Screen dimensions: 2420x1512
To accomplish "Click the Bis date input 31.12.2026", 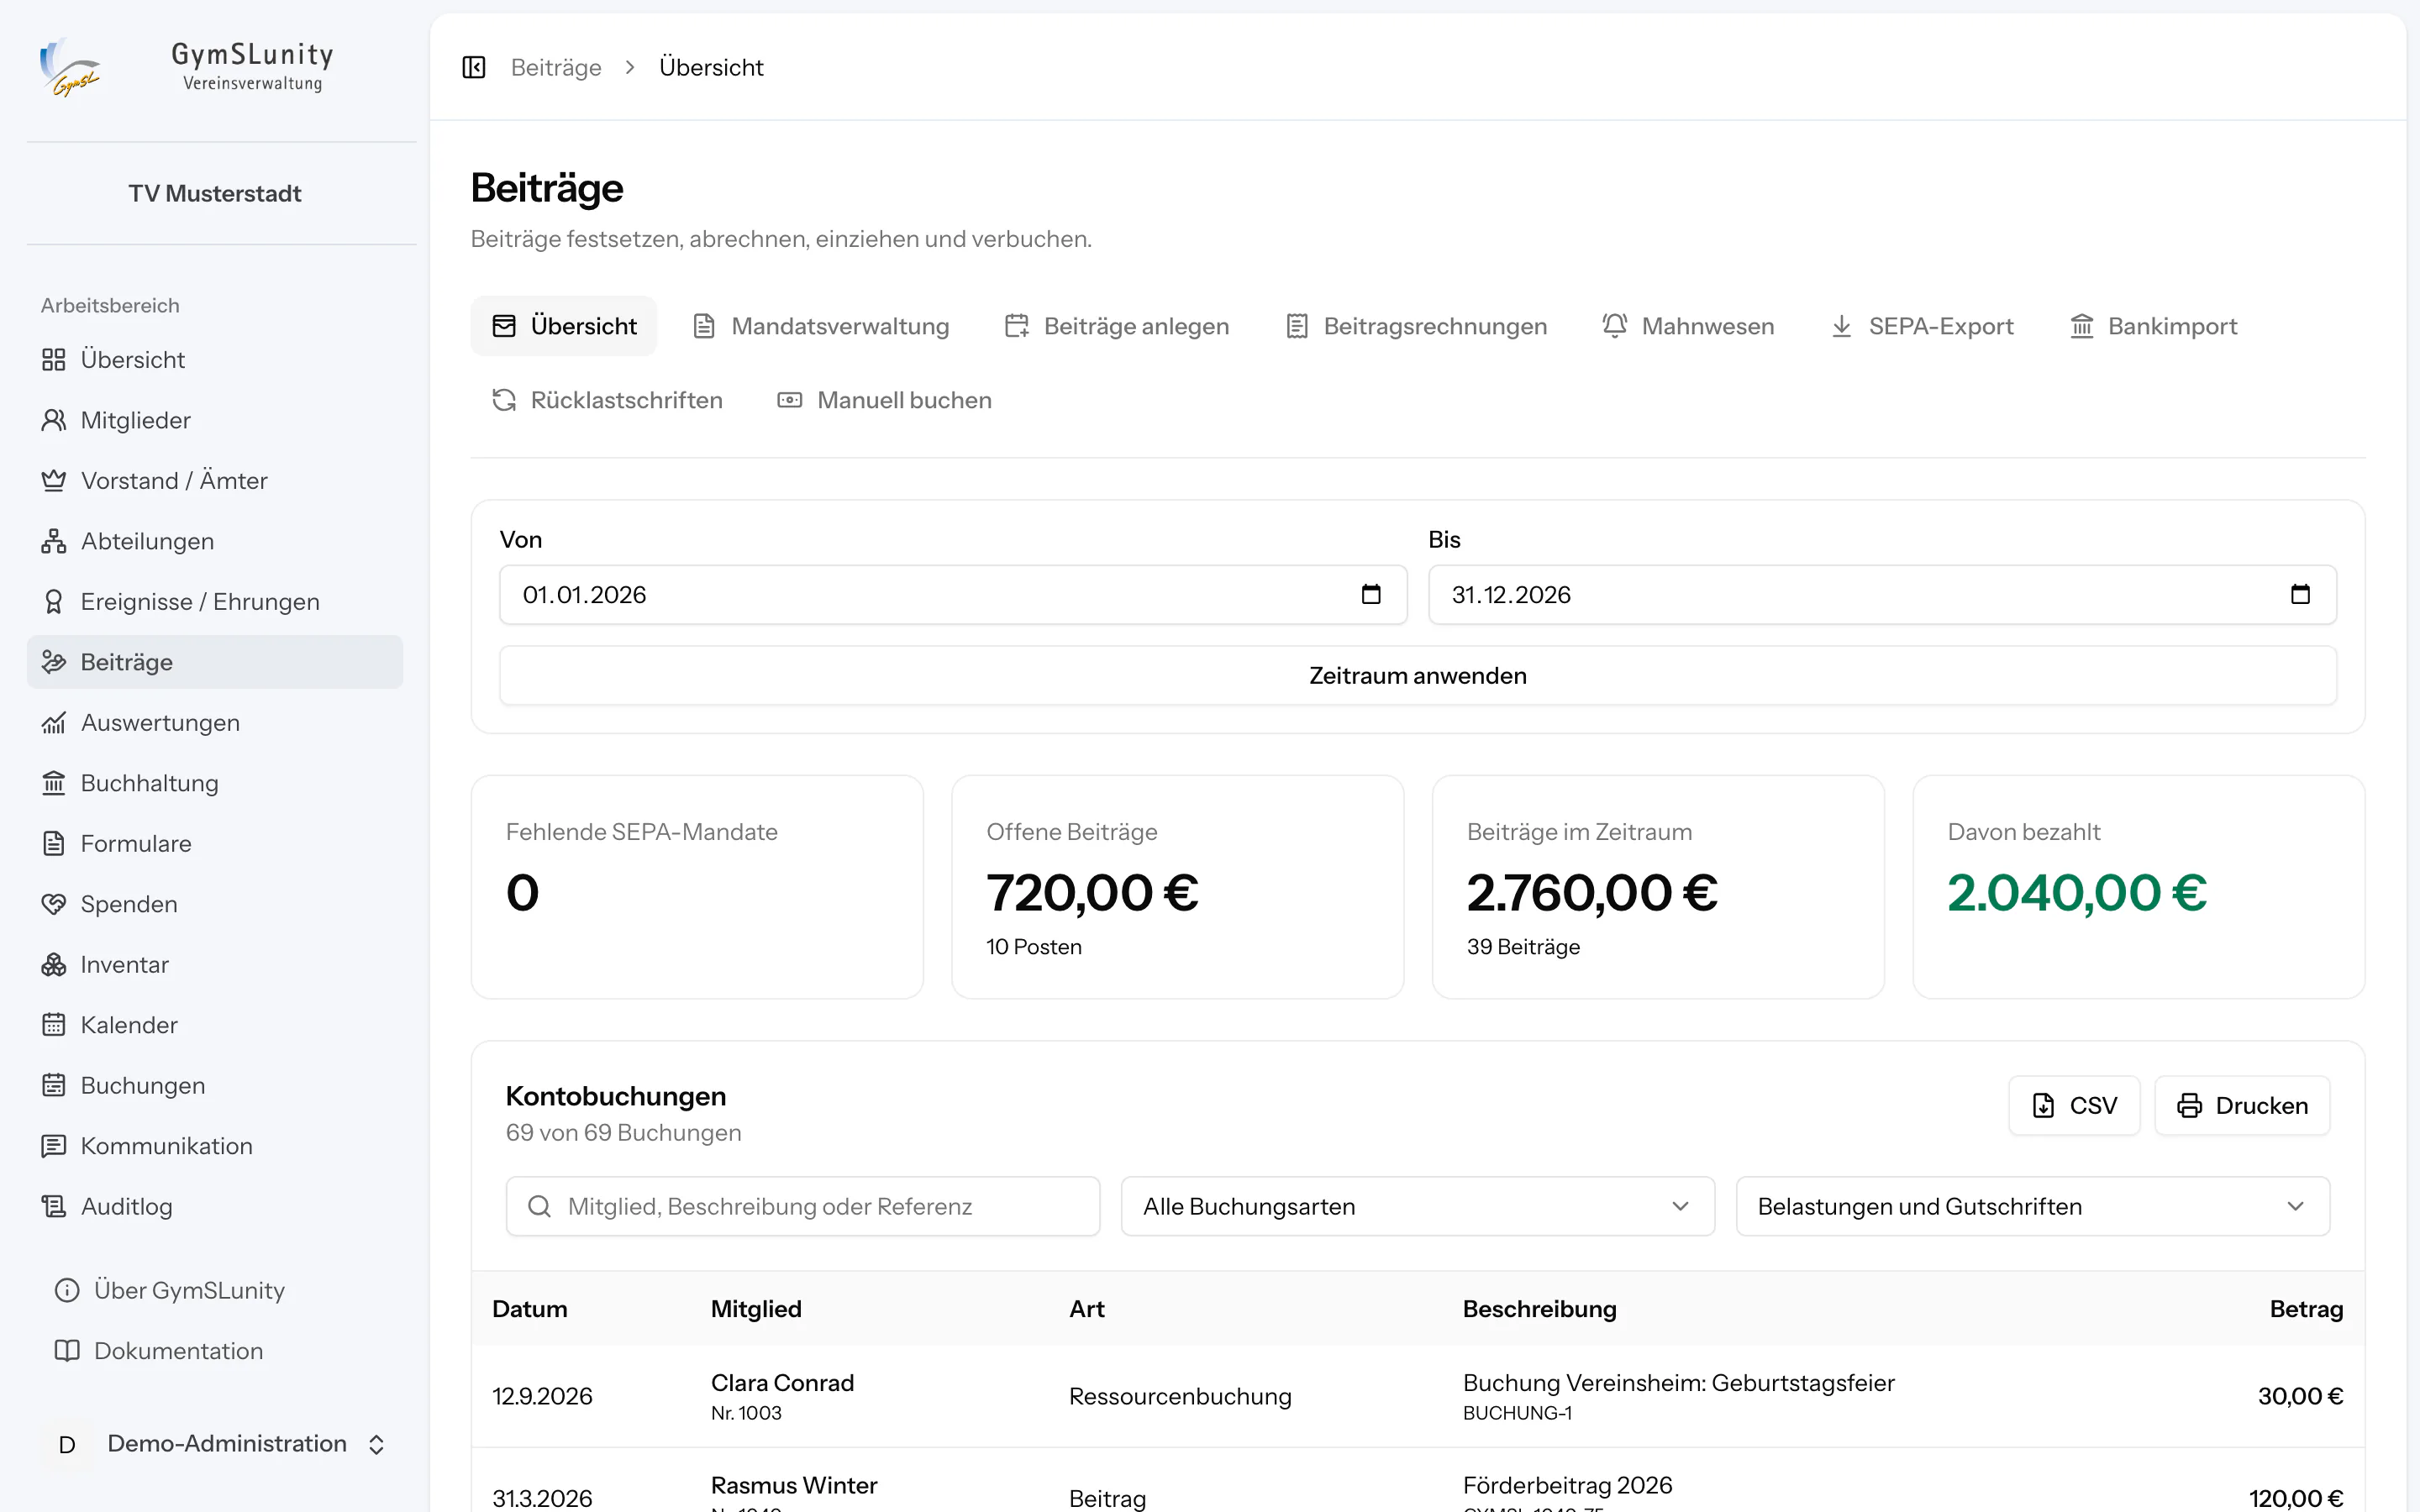I will click(1882, 595).
